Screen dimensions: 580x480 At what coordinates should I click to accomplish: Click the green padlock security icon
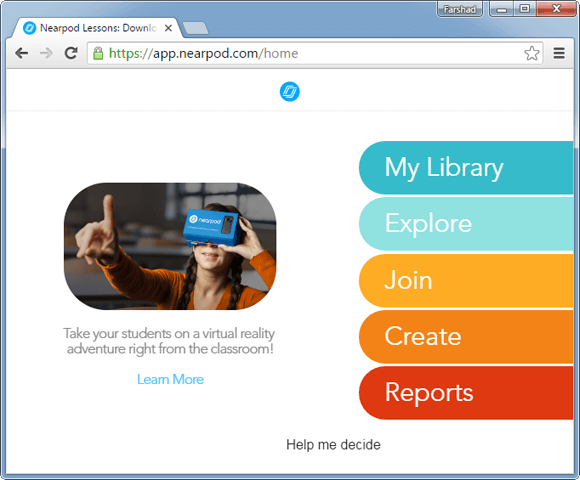[98, 53]
